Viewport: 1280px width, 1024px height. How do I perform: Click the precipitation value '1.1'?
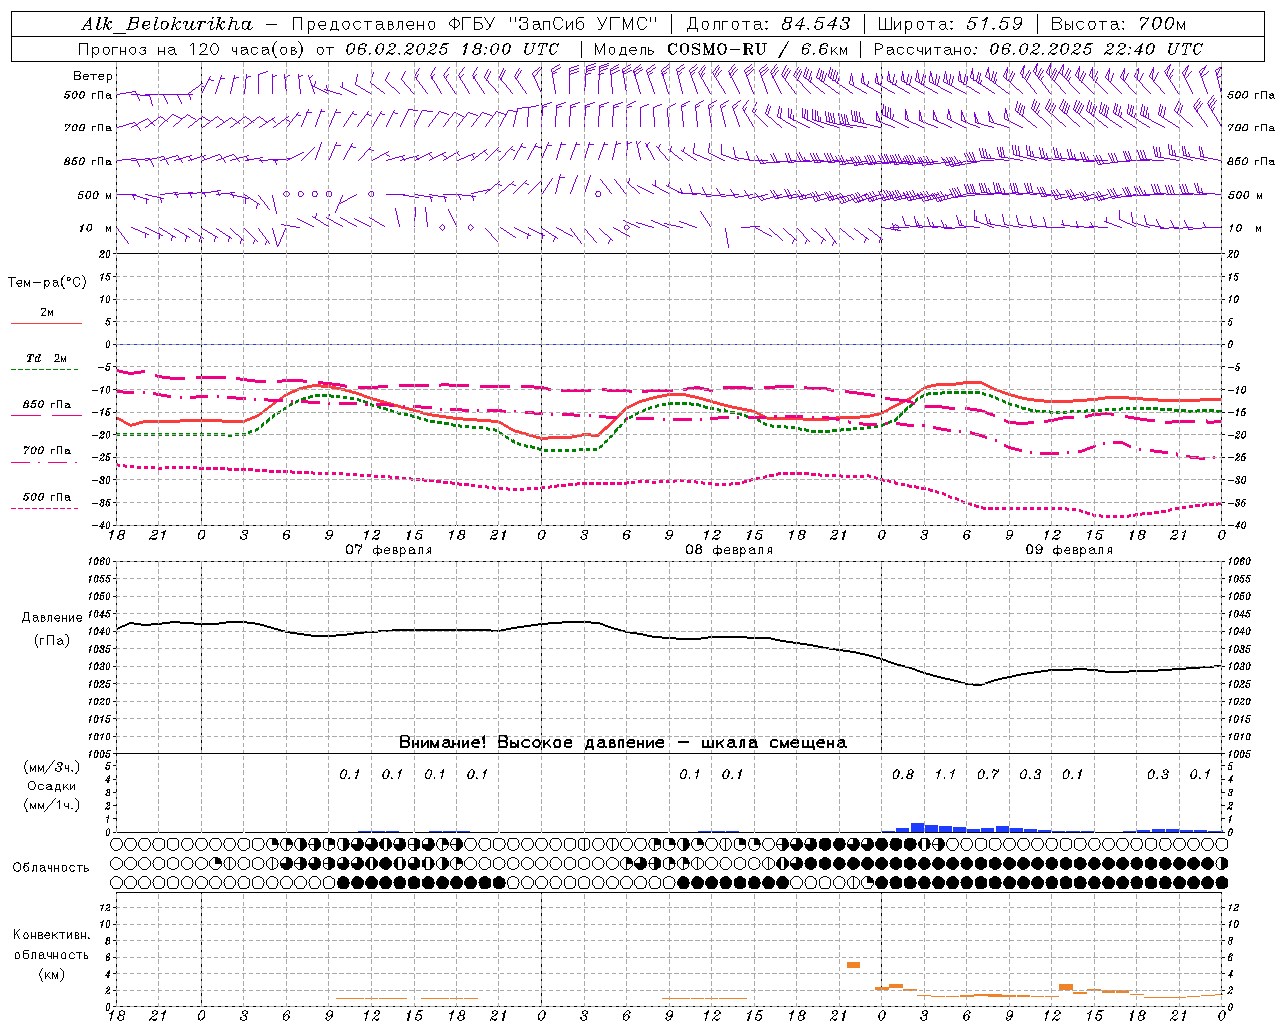pyautogui.click(x=945, y=775)
